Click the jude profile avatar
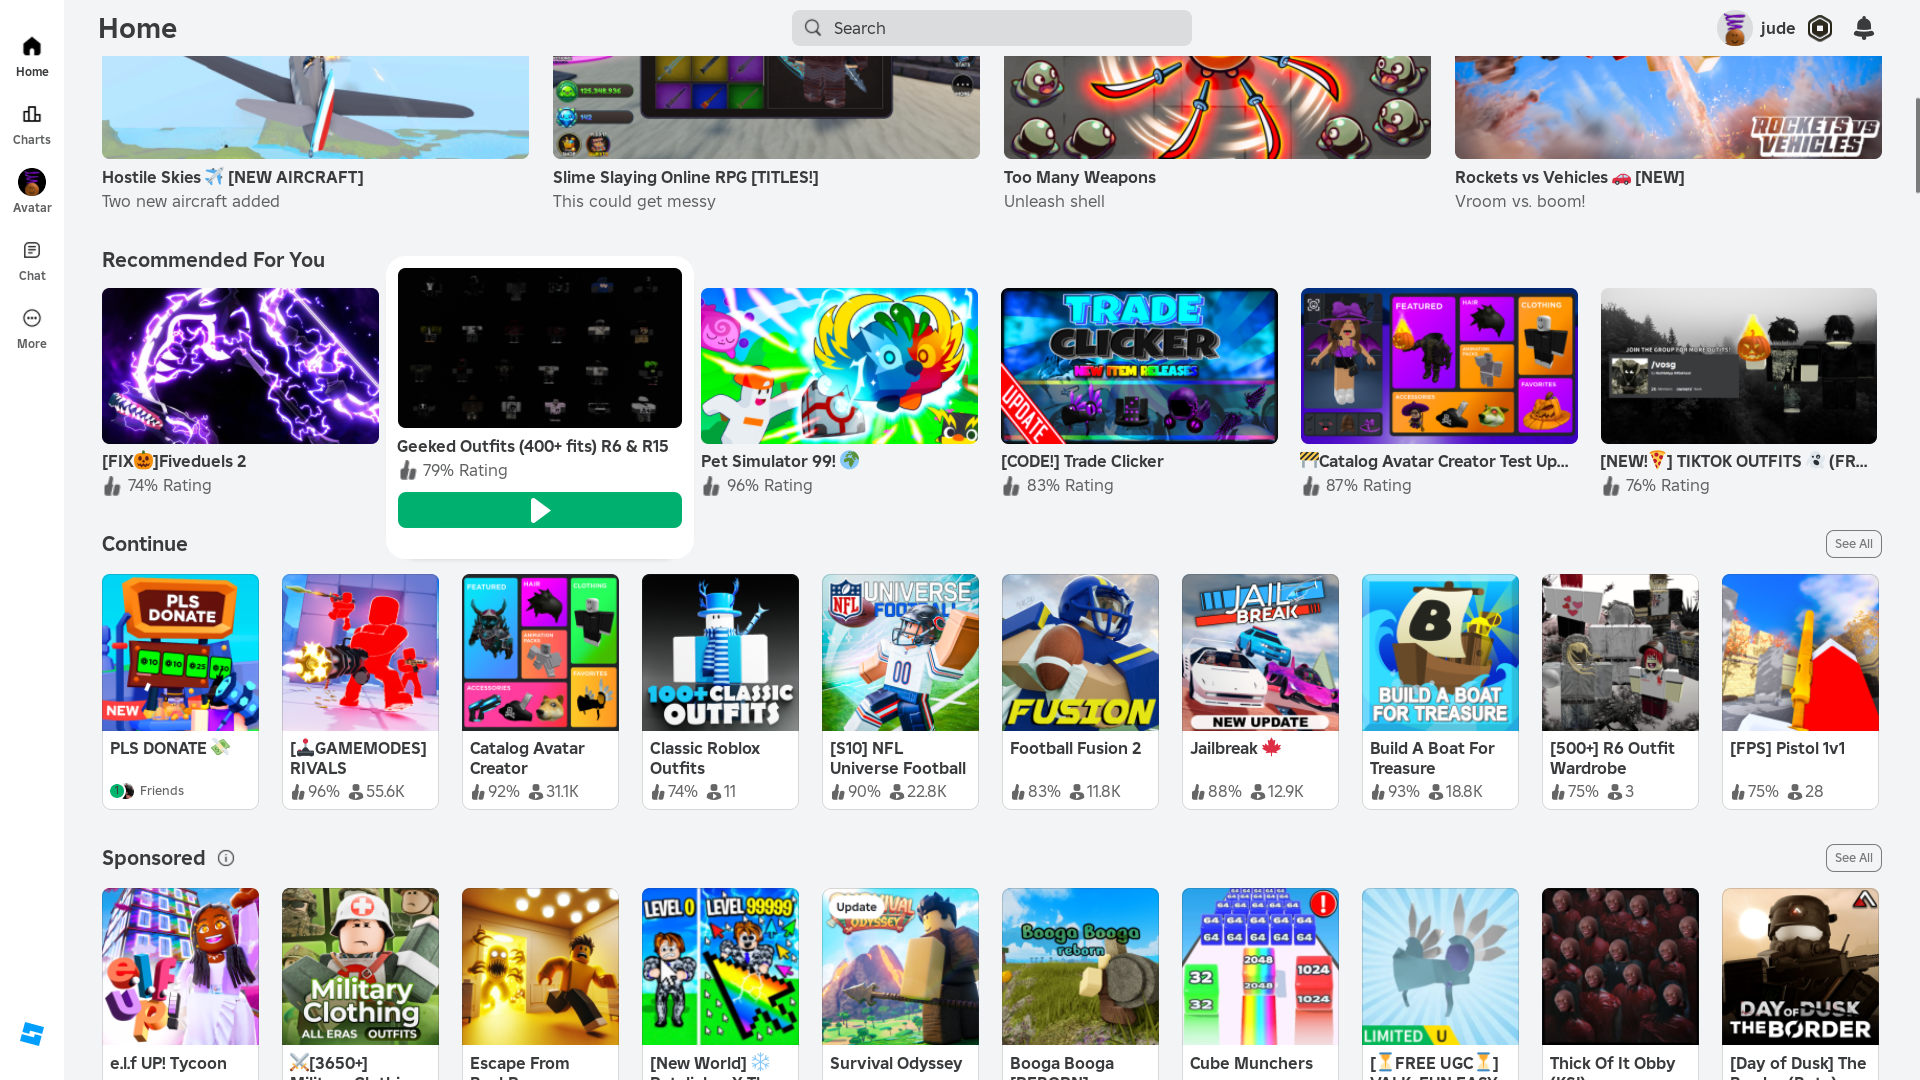 (x=1734, y=28)
